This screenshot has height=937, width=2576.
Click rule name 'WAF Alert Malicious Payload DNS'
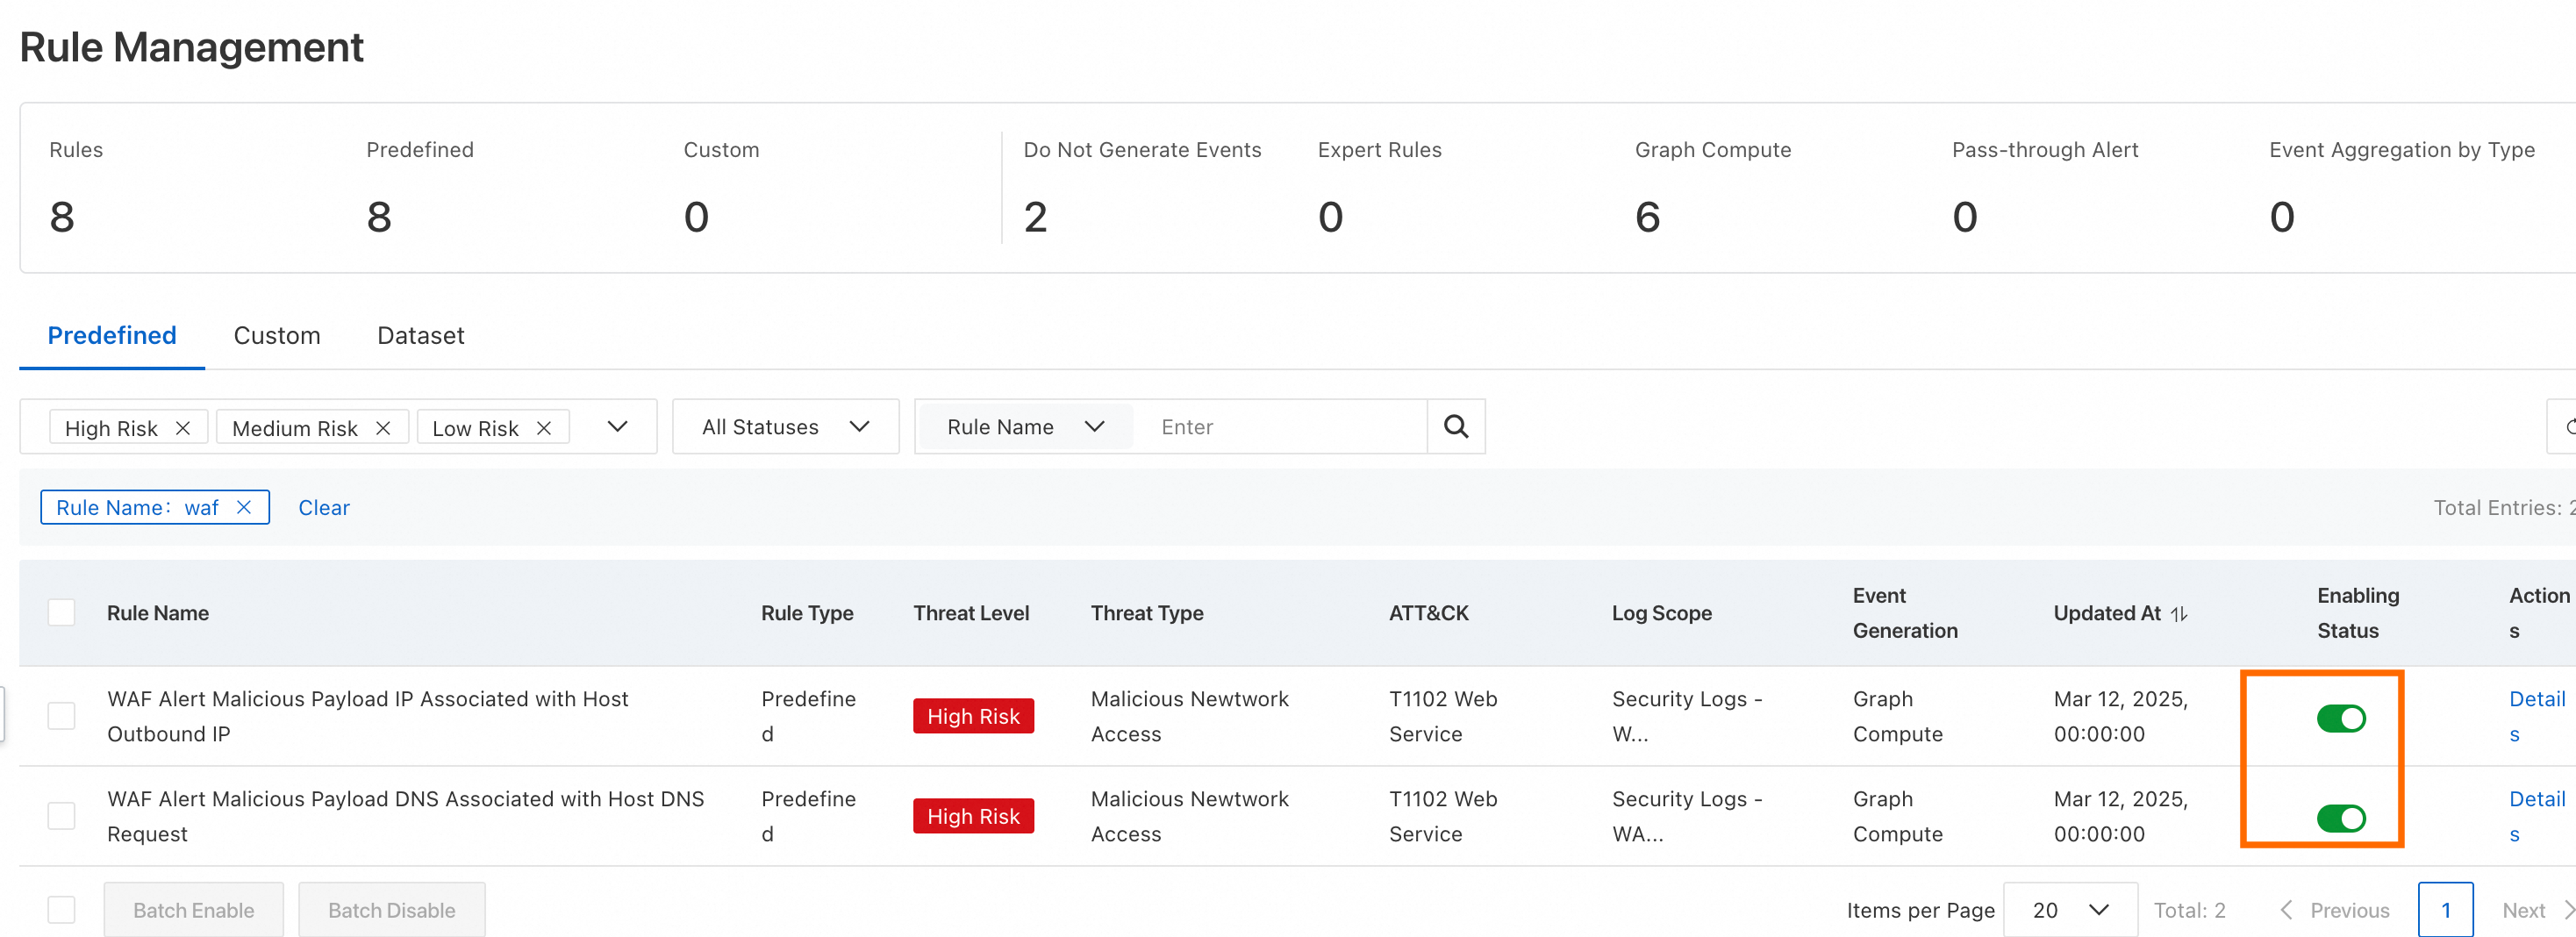click(x=406, y=816)
